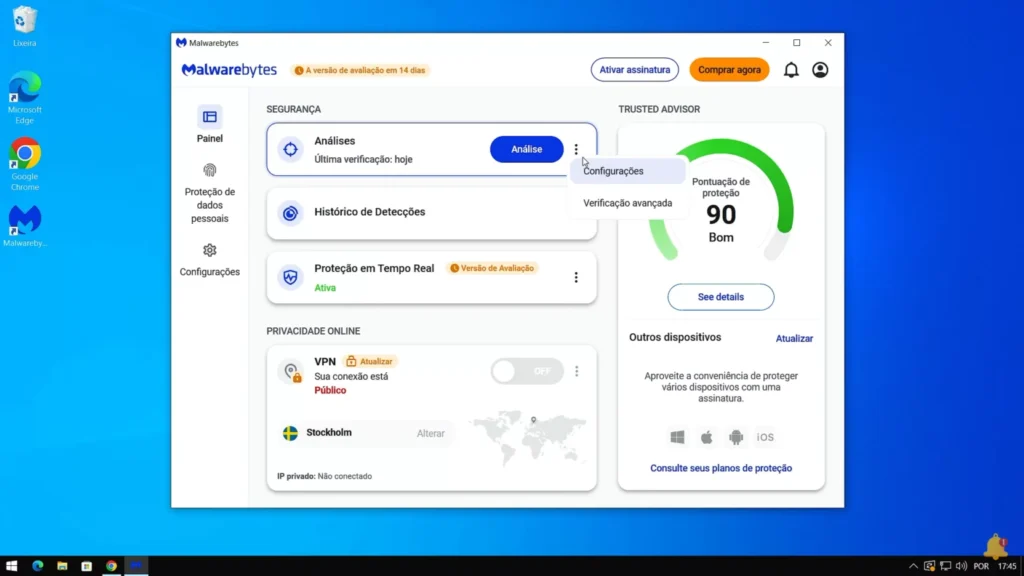Viewport: 1024px width, 576px height.
Task: Open three-dot menu on the VPN card
Action: [576, 371]
